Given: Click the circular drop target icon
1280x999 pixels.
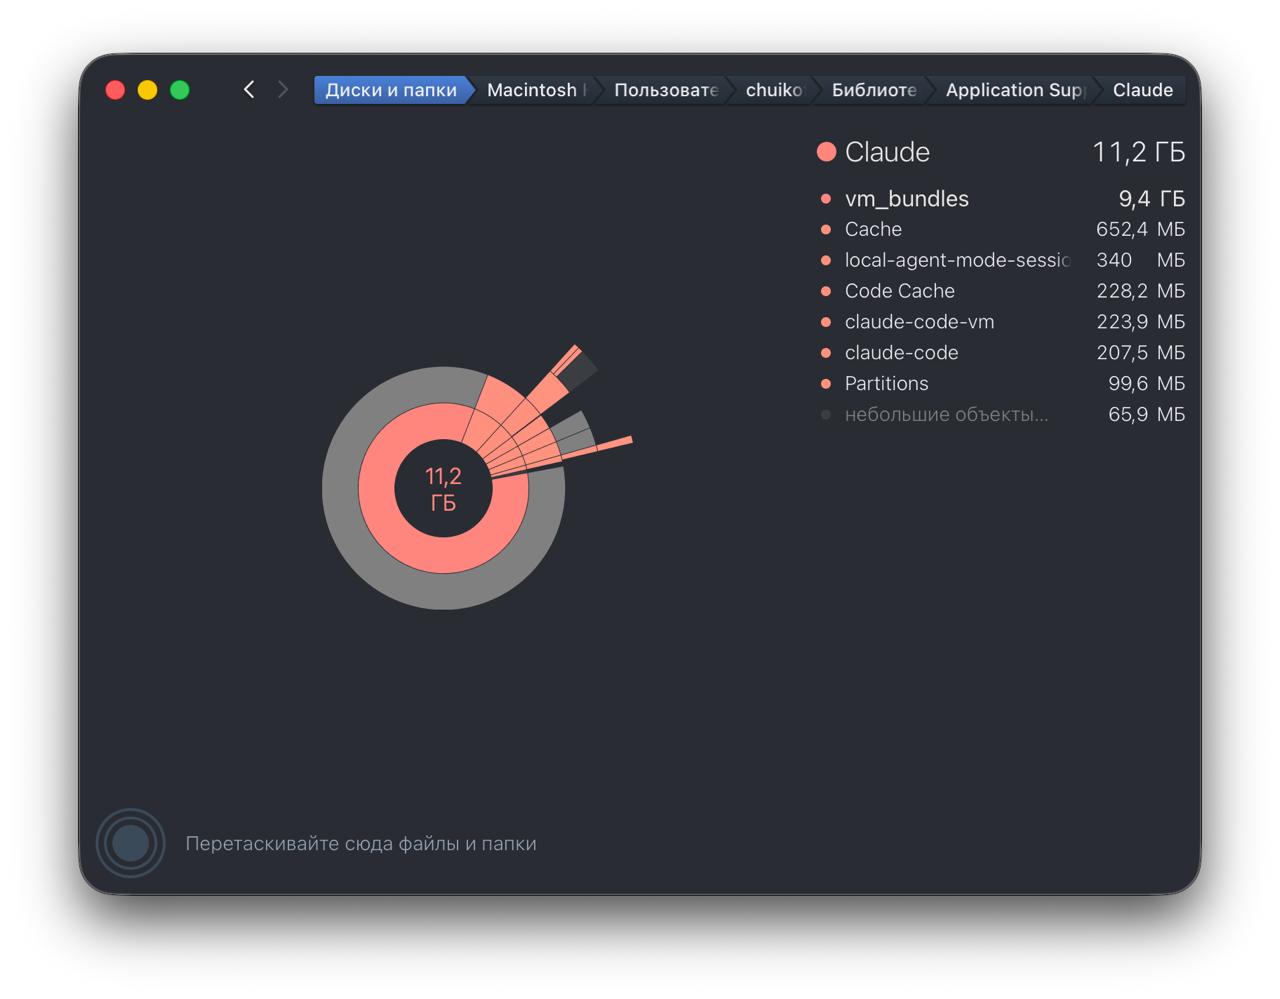Looking at the screenshot, I should [x=130, y=843].
